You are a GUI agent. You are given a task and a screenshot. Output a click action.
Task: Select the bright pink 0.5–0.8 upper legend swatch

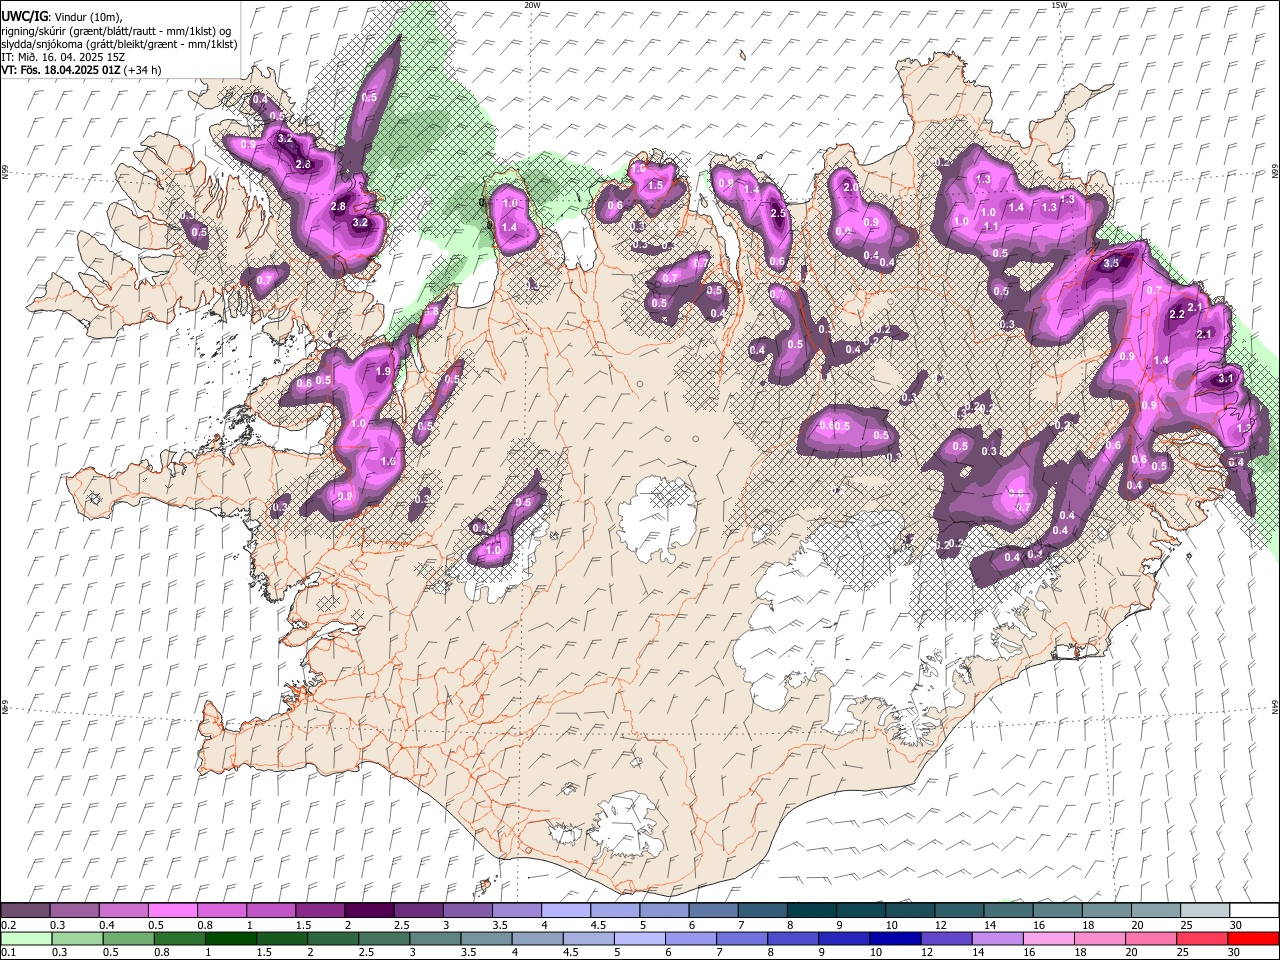coord(172,910)
